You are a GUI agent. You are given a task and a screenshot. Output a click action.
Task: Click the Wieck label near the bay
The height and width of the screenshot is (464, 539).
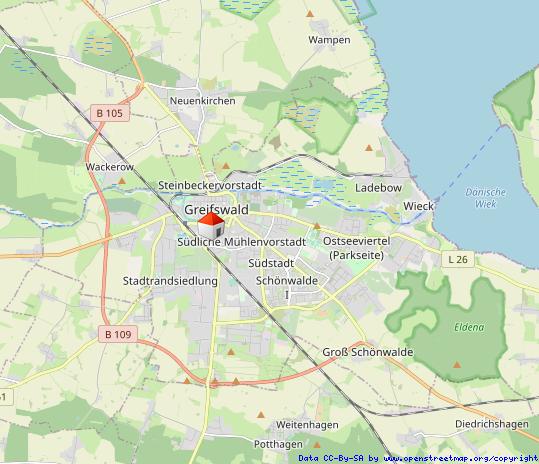(x=418, y=206)
